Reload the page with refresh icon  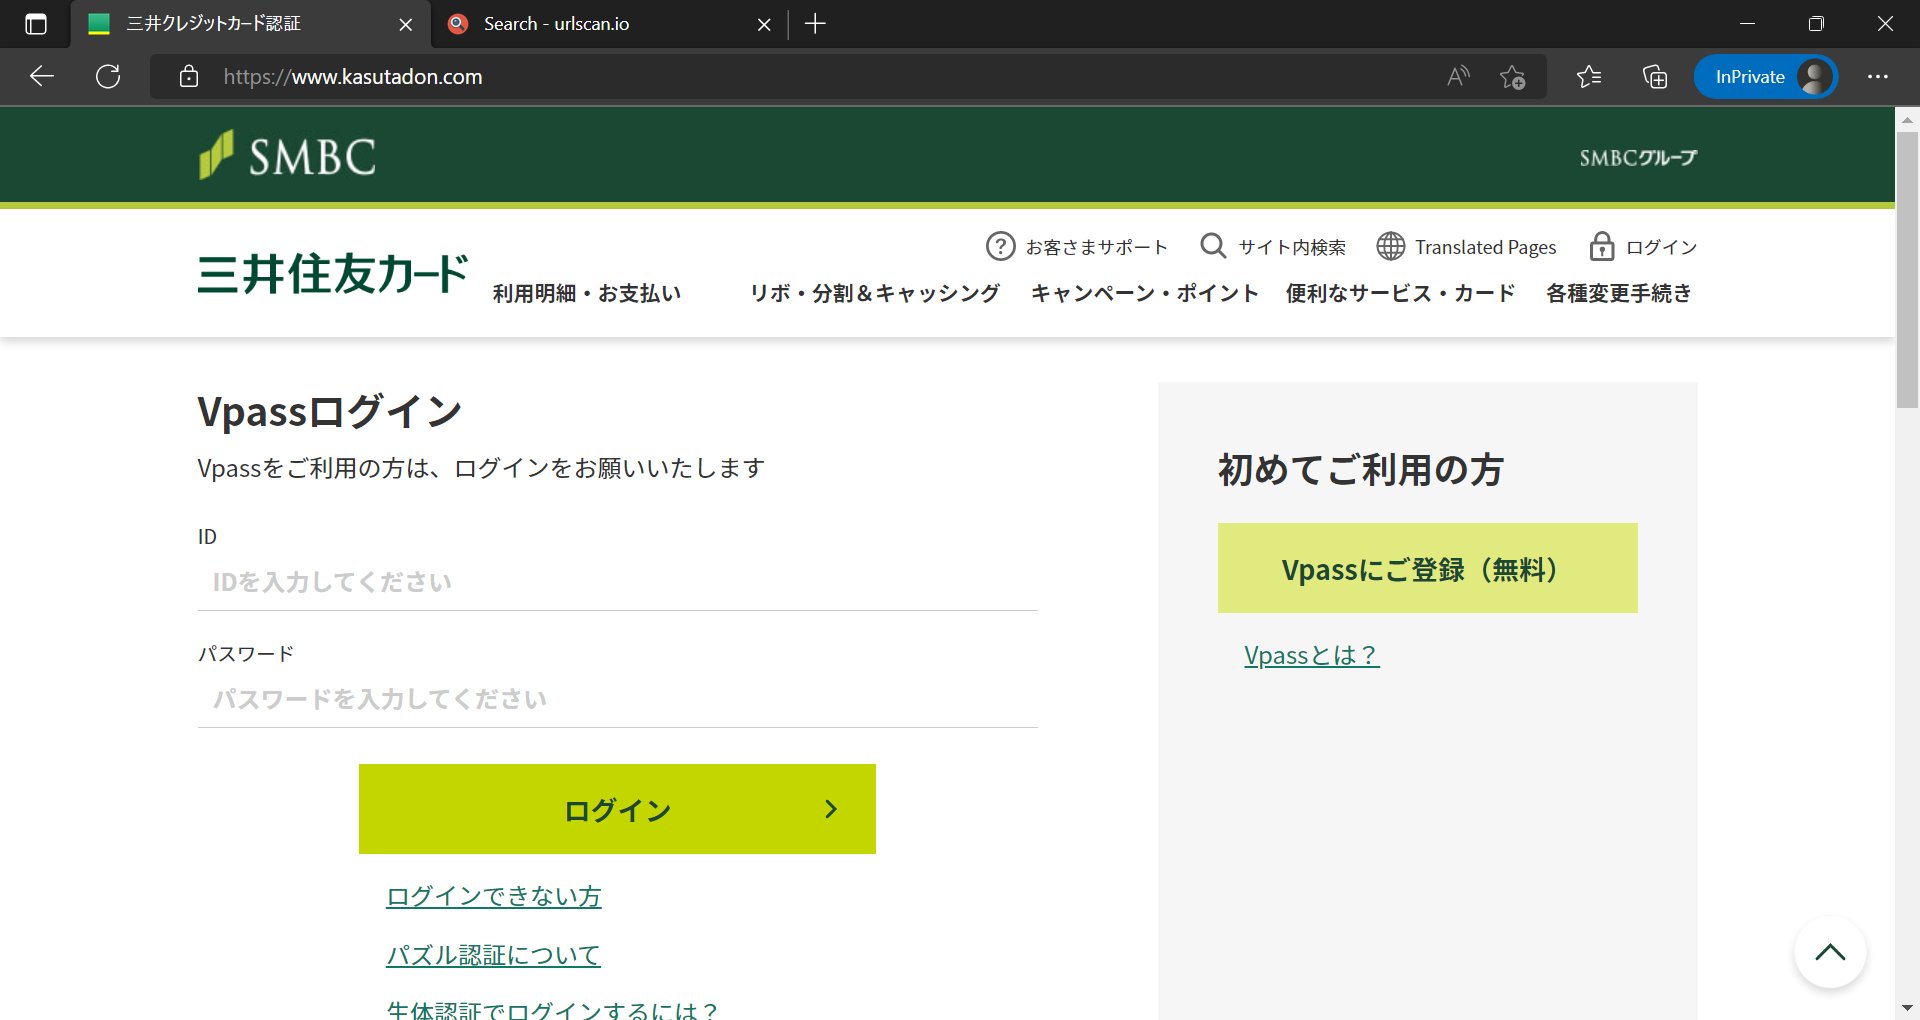[x=108, y=76]
